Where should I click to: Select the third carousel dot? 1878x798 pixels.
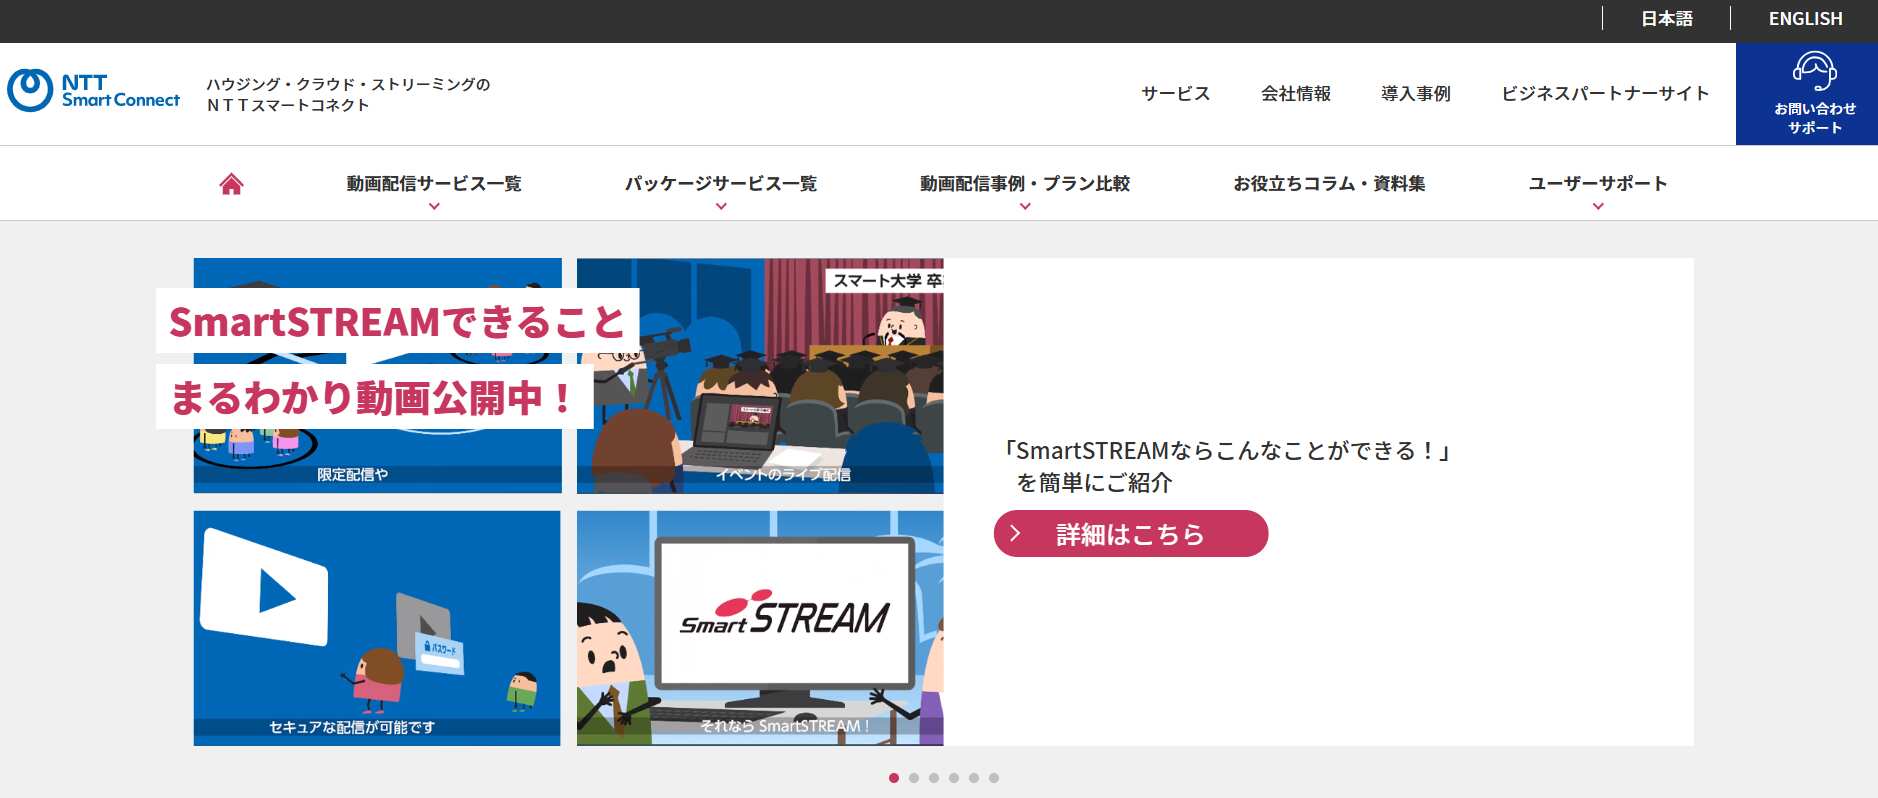point(934,778)
